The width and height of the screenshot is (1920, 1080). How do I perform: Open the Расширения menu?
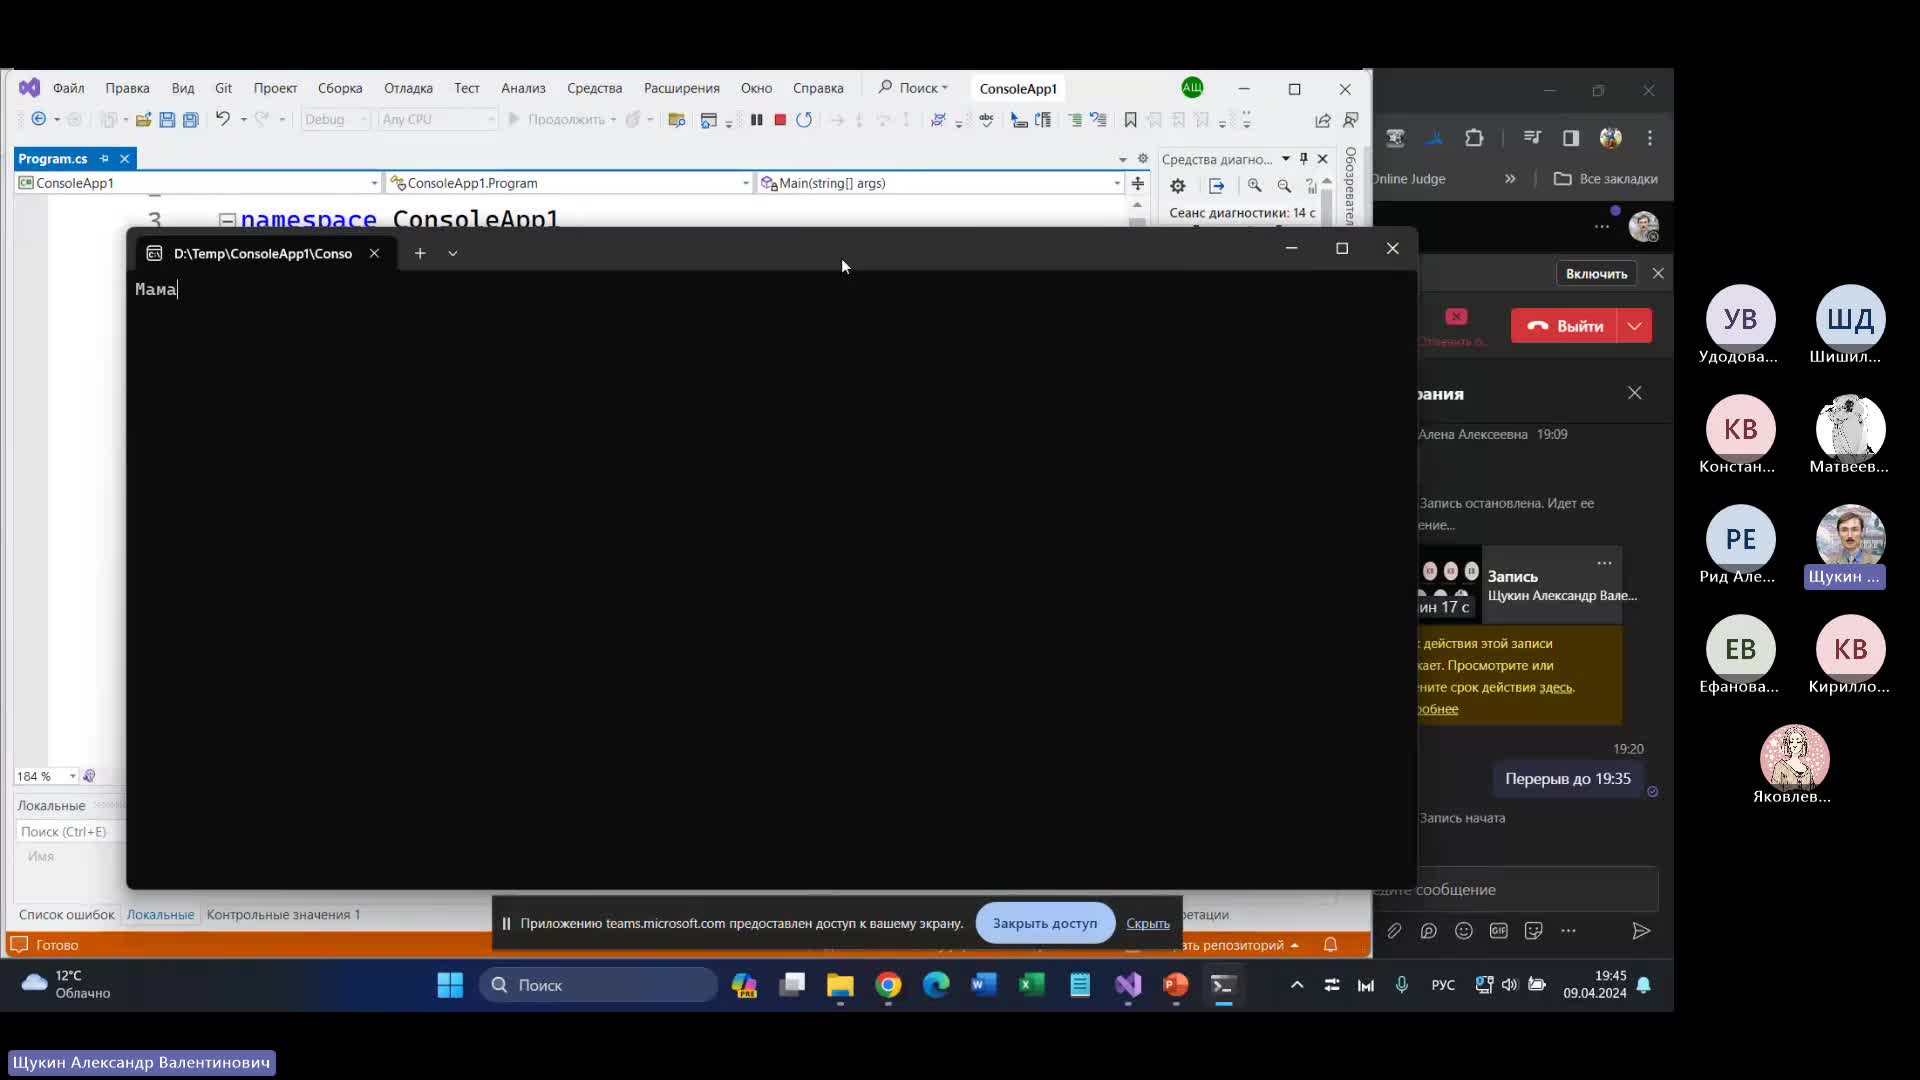(x=682, y=88)
